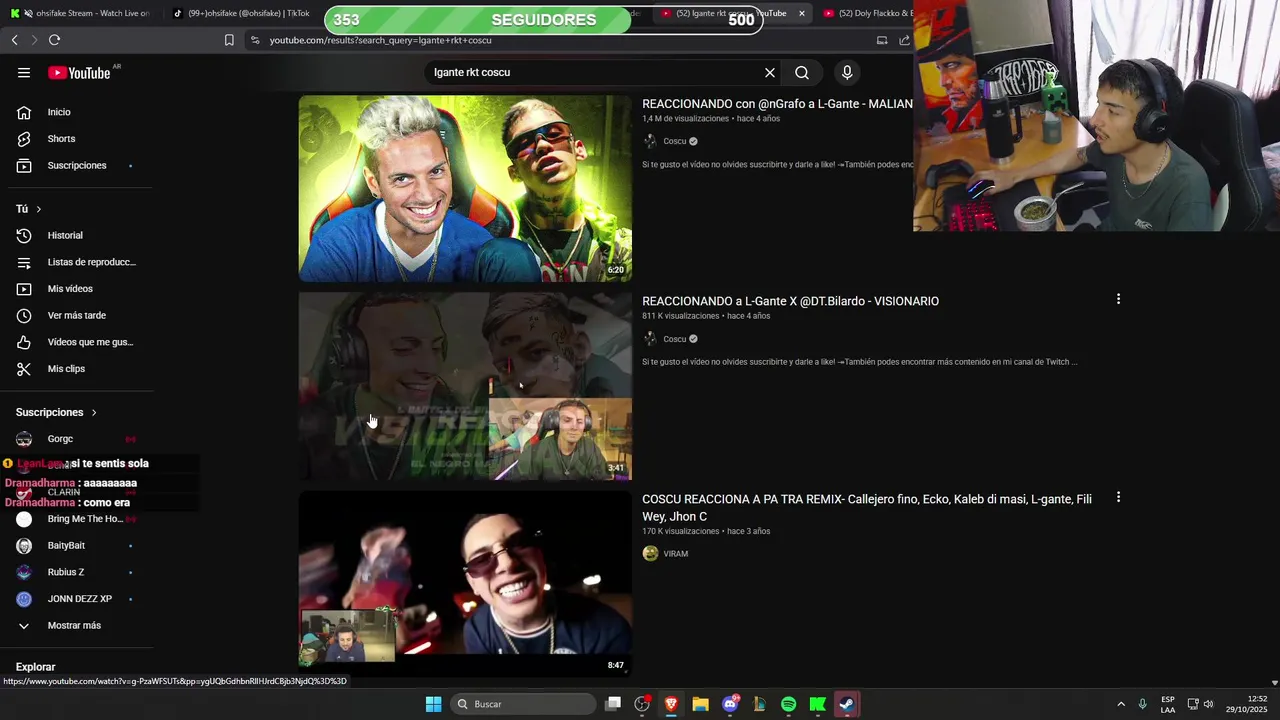Viewport: 1280px width, 720px height.
Task: Open JONN DEZZ XP channel
Action: [80, 599]
